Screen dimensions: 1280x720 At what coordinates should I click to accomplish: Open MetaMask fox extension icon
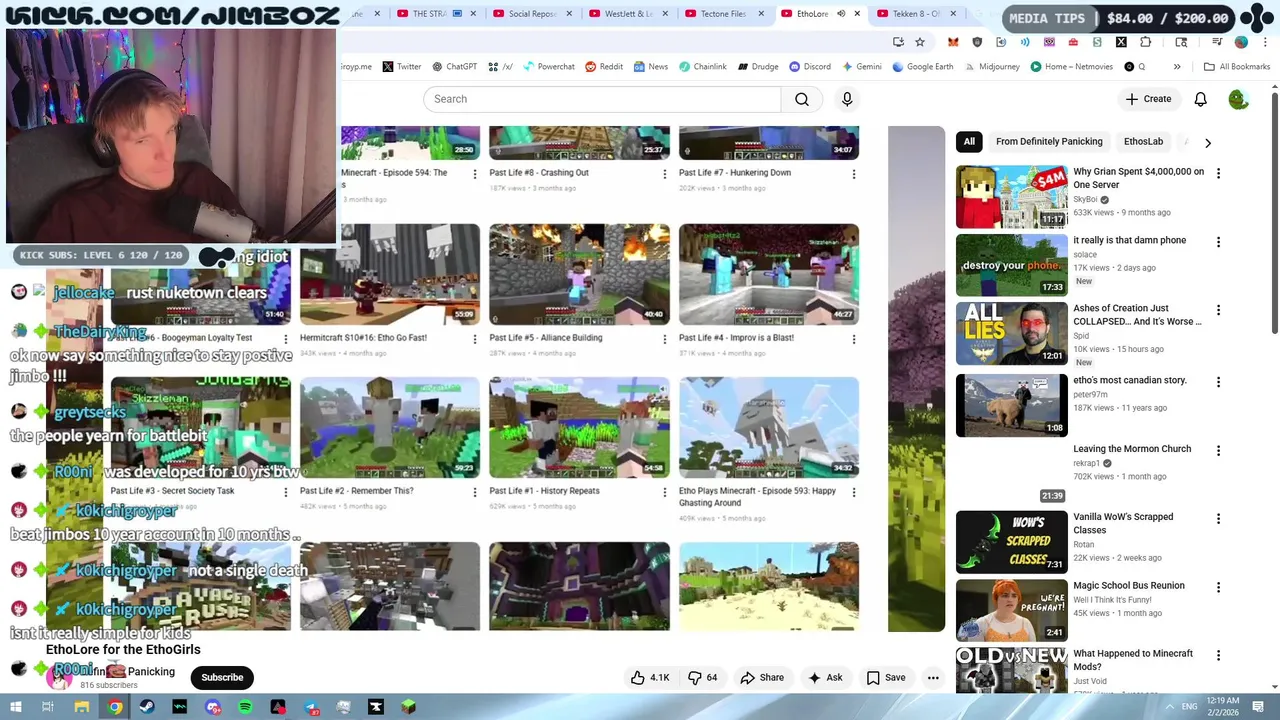(953, 42)
